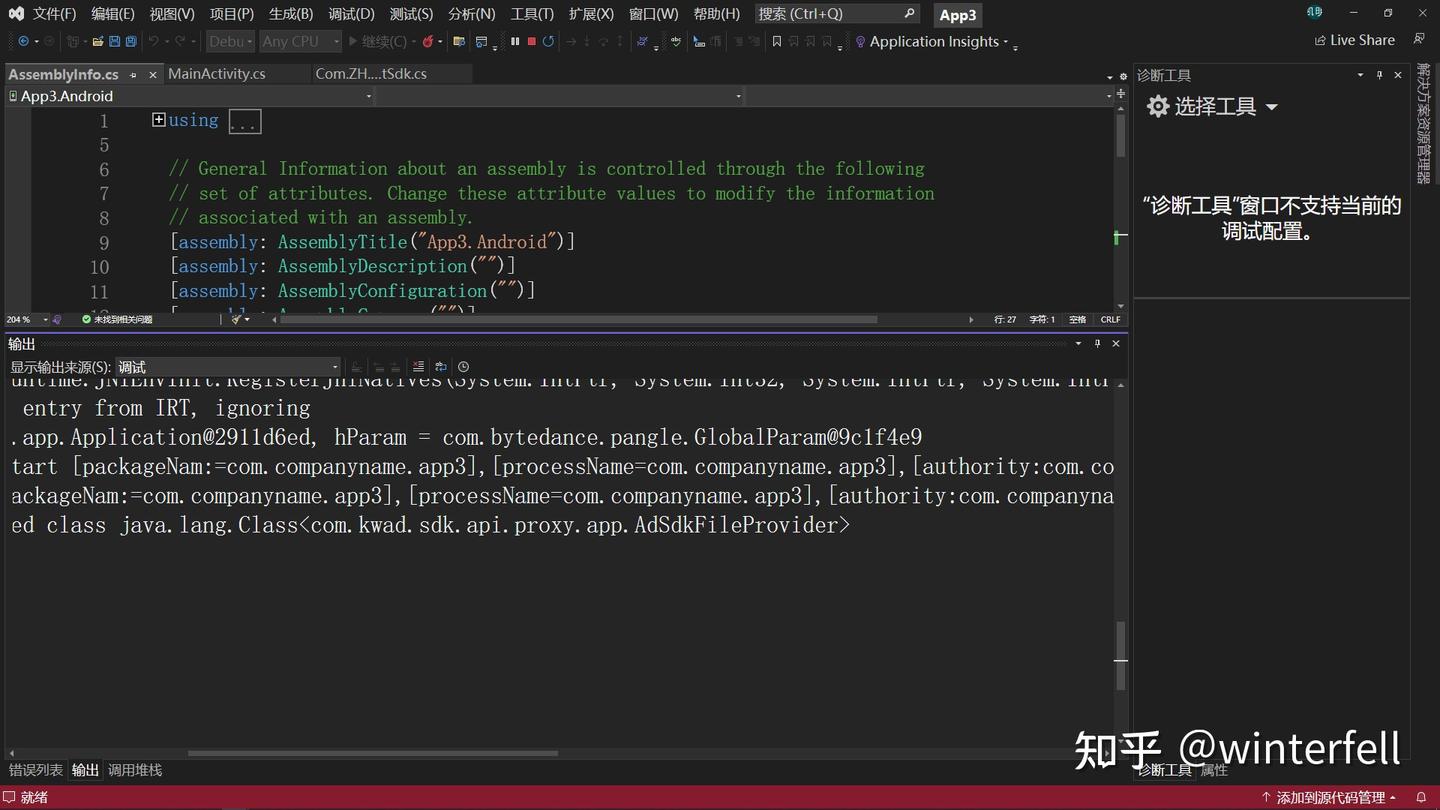Close the Output panel
1440x810 pixels.
tap(1116, 343)
